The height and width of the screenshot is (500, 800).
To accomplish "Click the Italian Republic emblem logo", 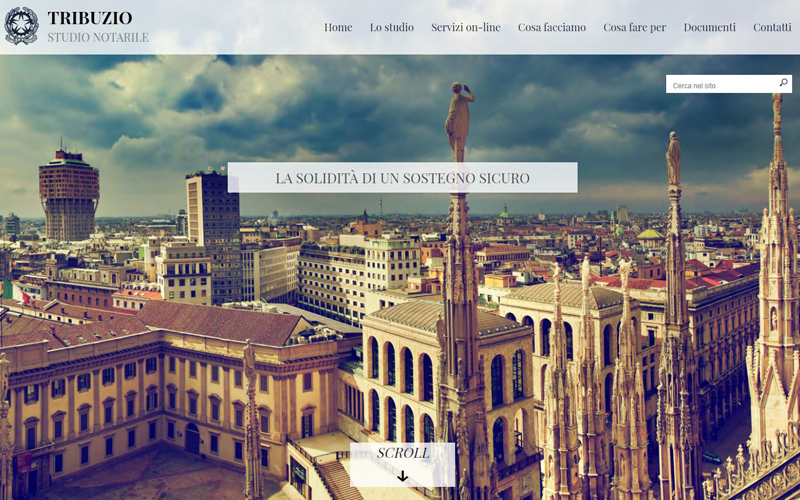I will 21,26.
